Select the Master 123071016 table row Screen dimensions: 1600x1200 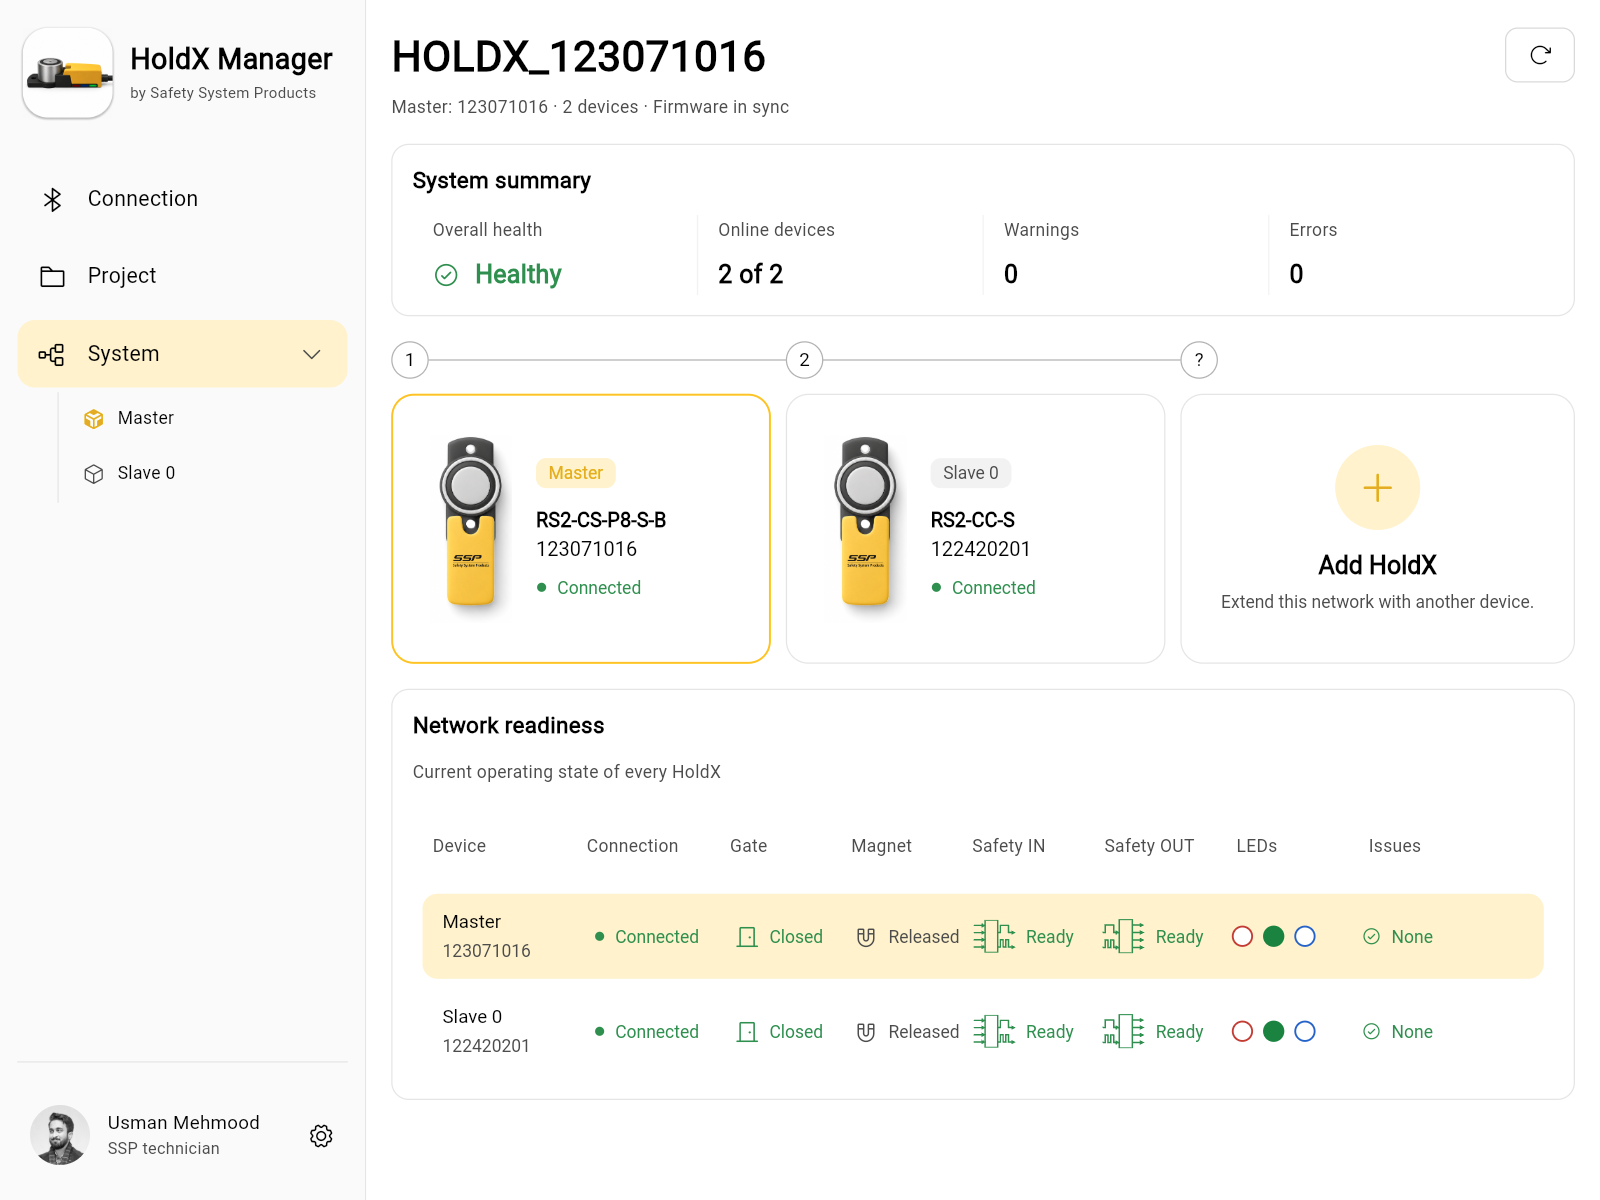point(983,936)
